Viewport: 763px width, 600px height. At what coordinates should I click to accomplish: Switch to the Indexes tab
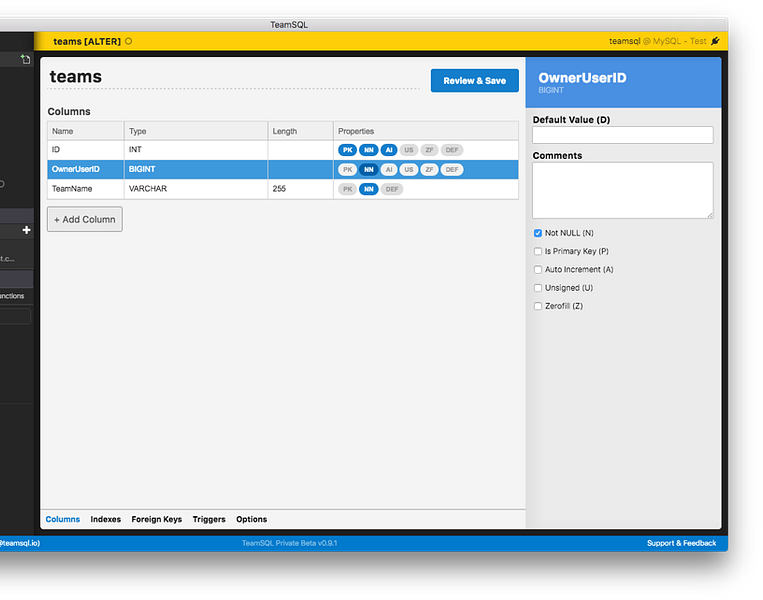pyautogui.click(x=106, y=519)
